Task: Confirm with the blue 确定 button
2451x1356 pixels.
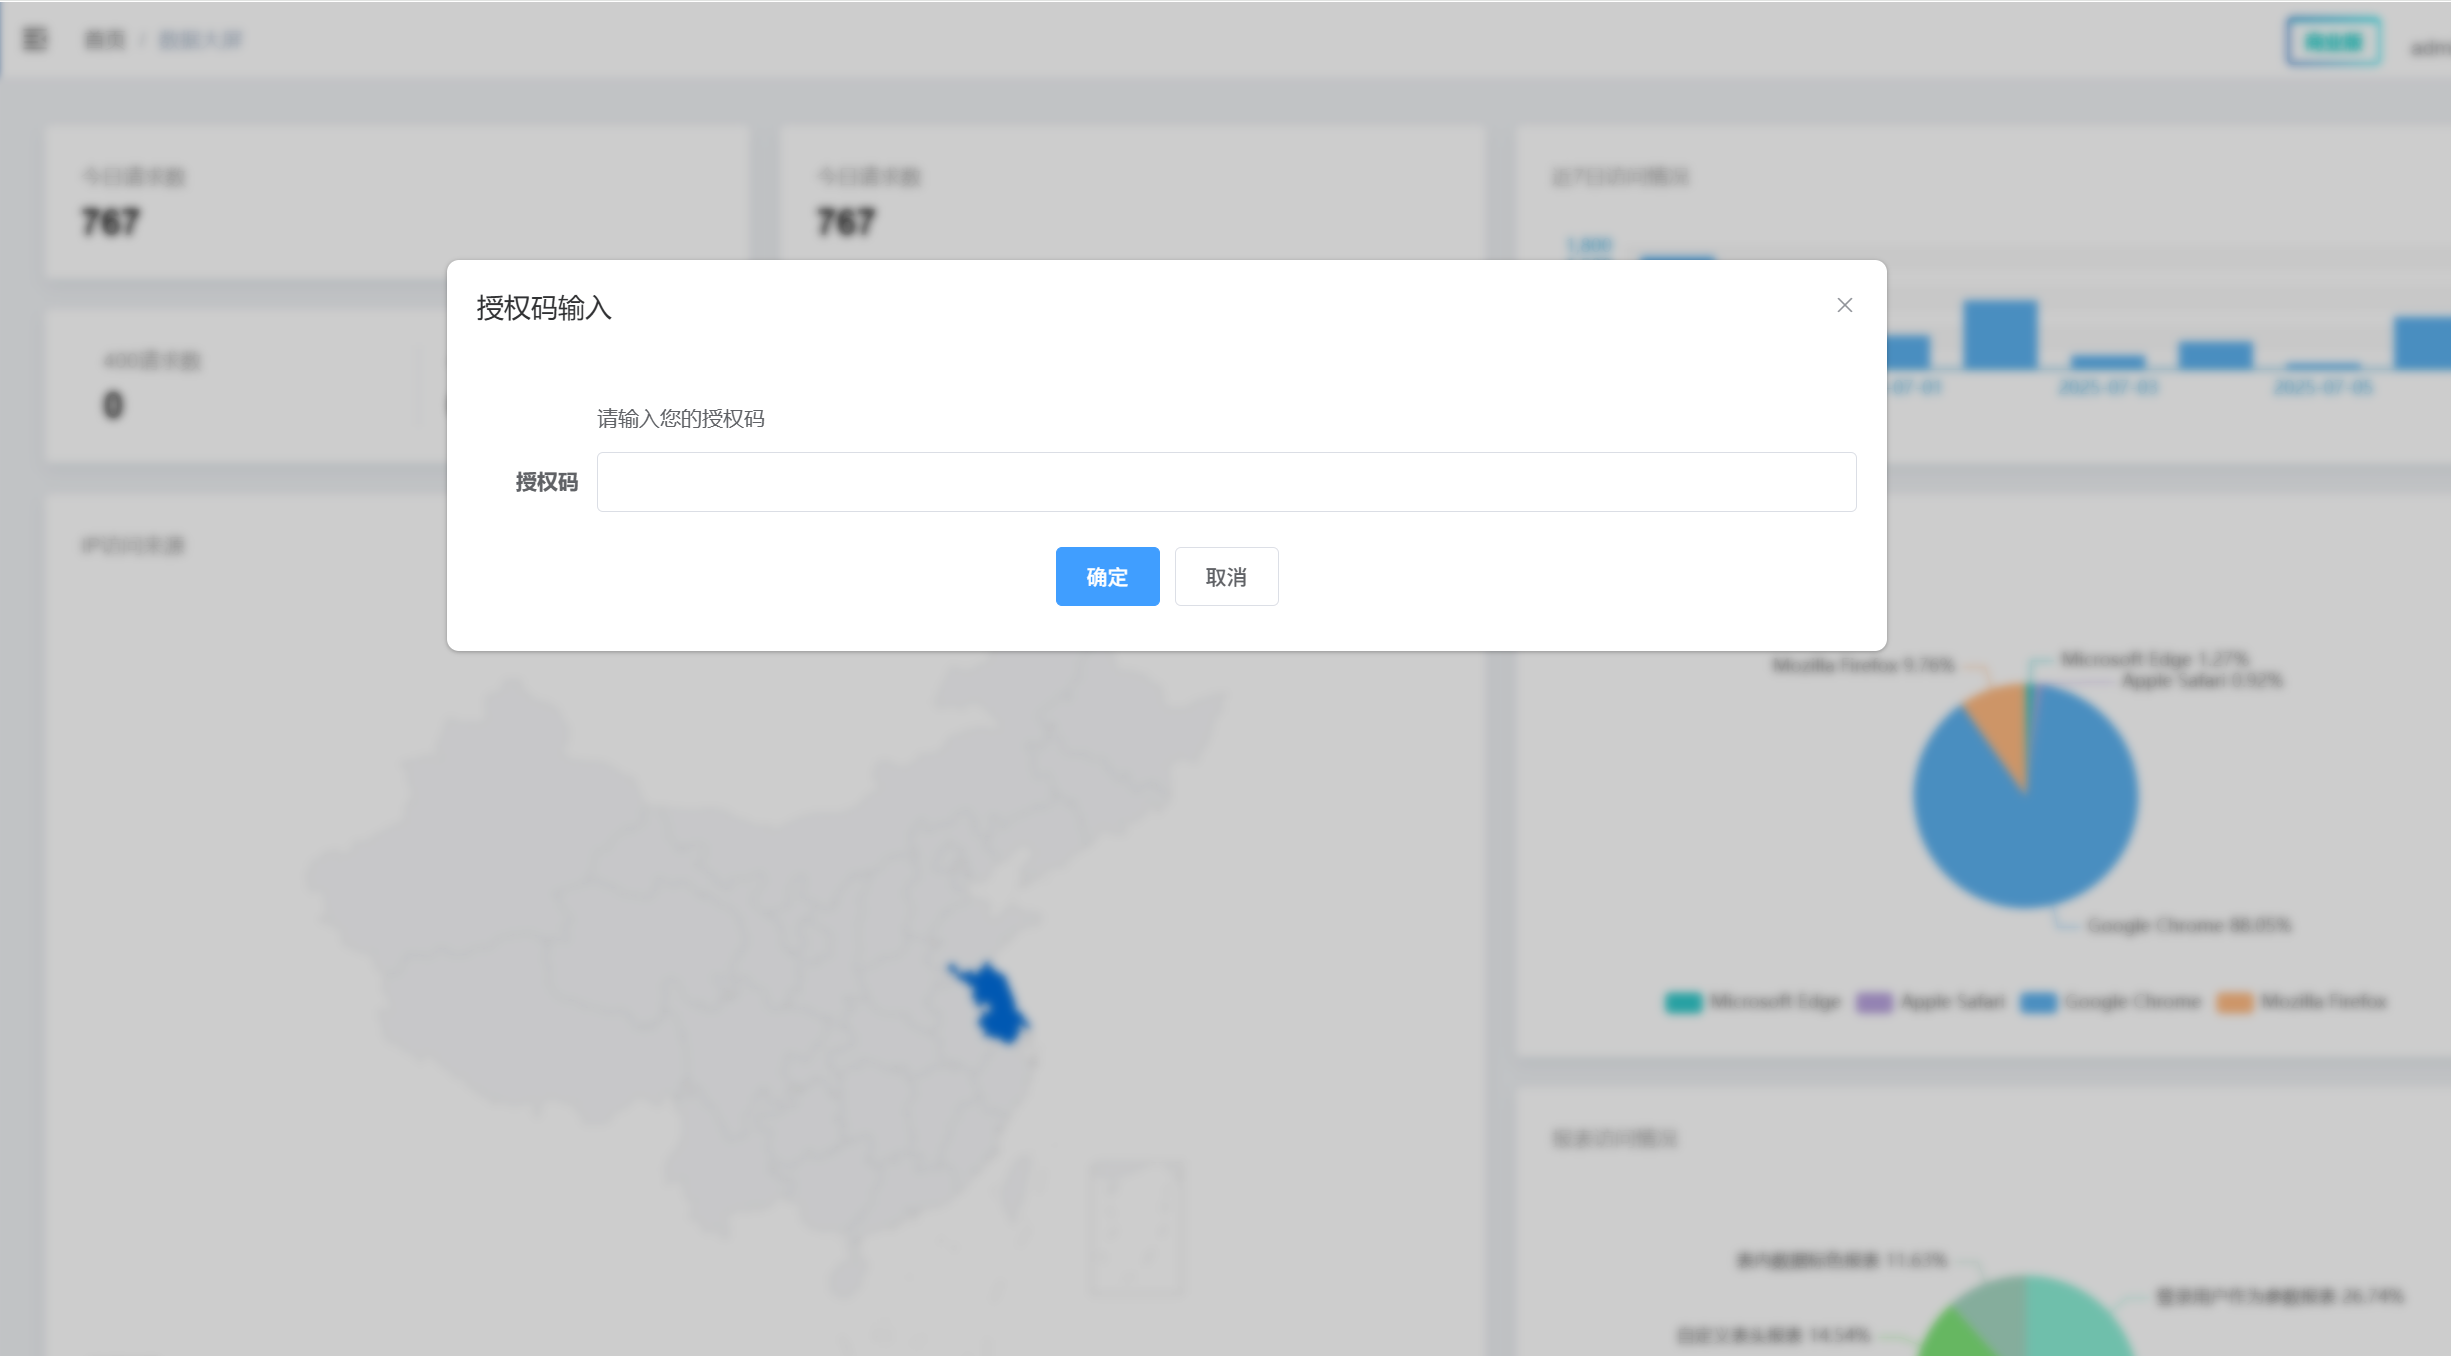Action: 1106,576
